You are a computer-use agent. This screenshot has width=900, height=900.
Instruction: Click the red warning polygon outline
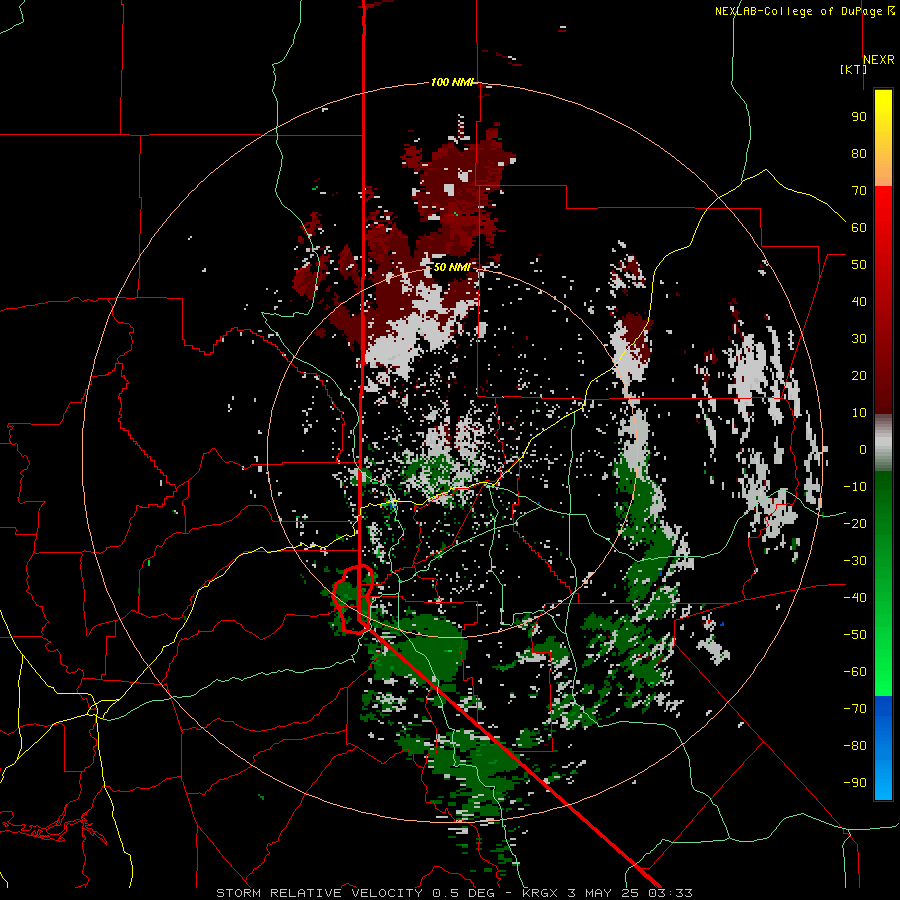pos(354,599)
